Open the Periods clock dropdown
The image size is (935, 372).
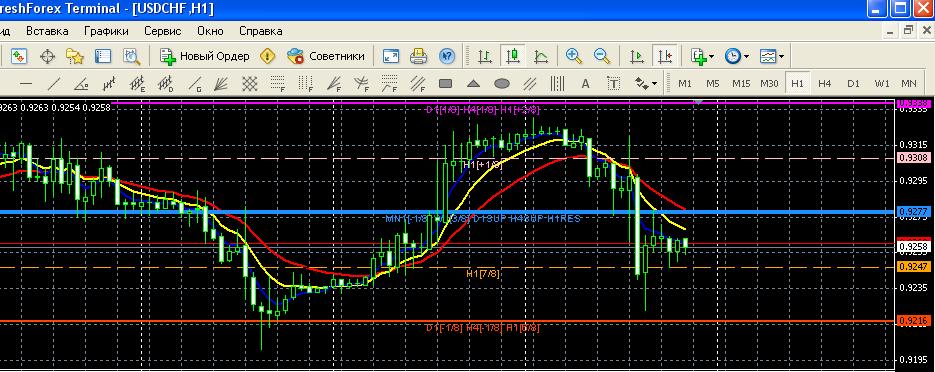[x=737, y=57]
